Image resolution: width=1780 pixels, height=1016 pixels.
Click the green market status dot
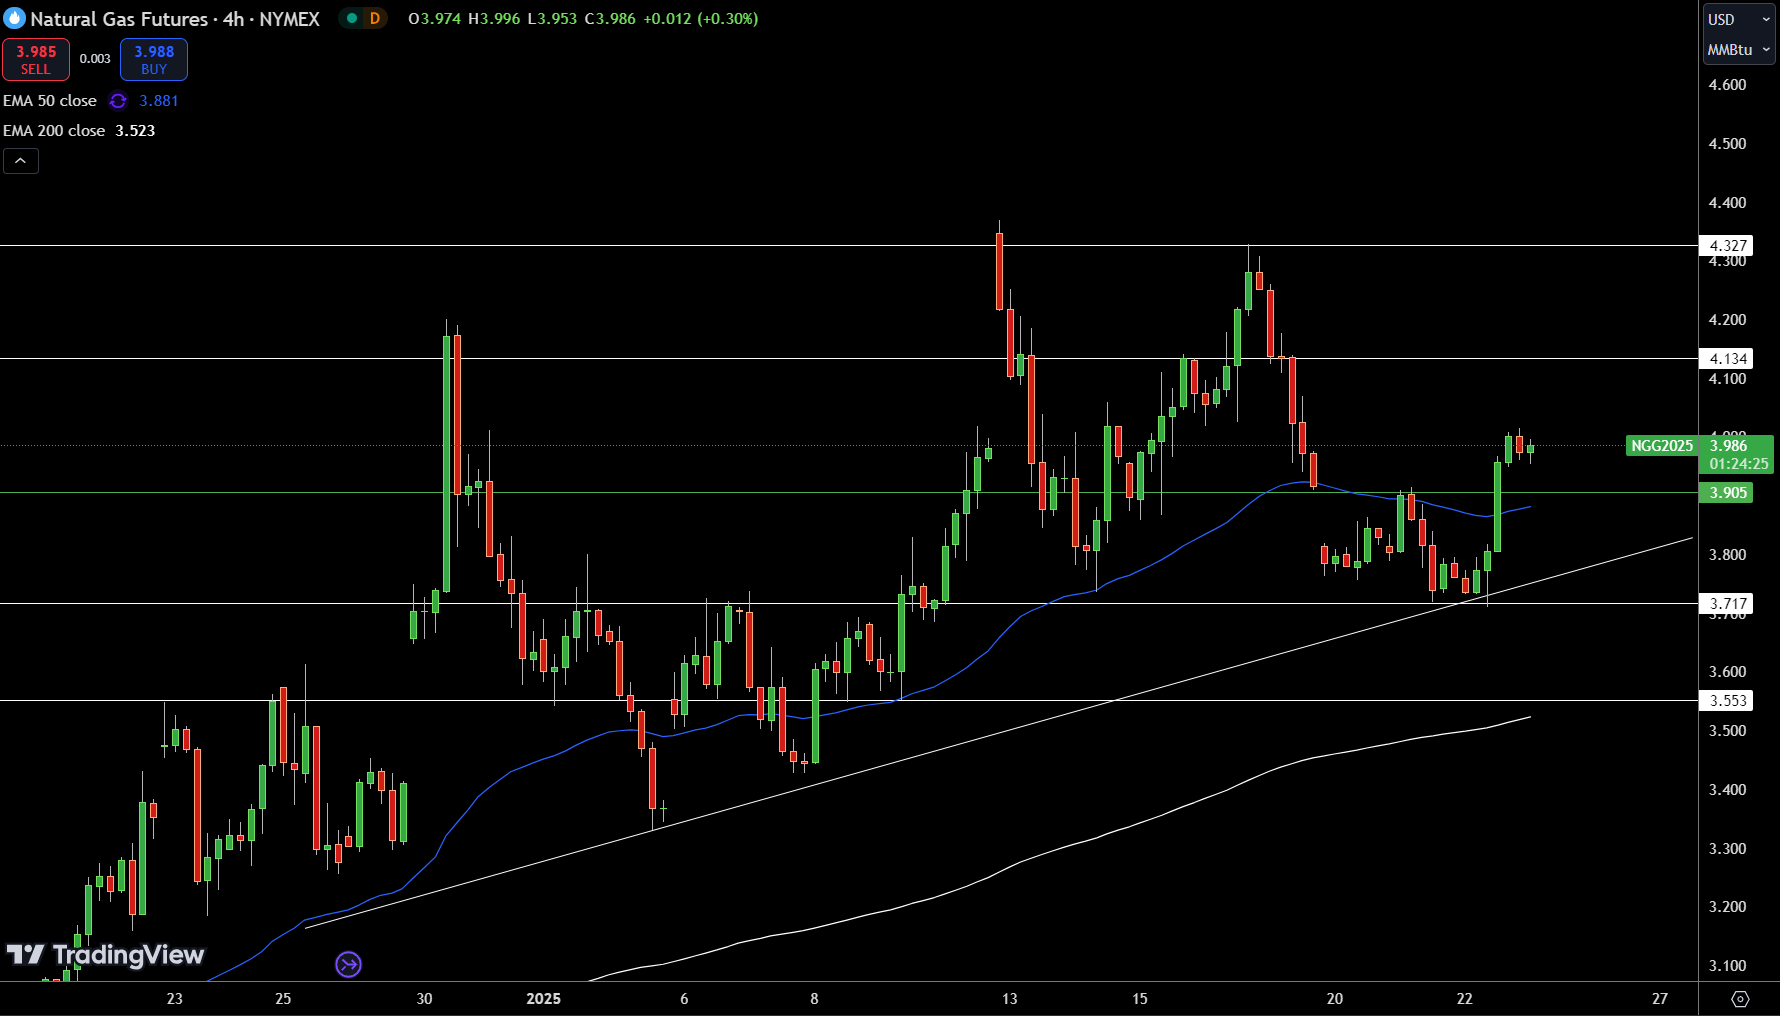[352, 18]
